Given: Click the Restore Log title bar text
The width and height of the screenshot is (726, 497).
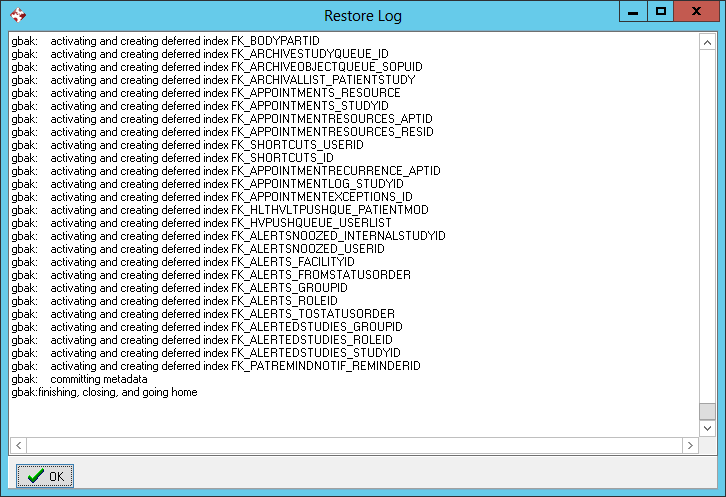Looking at the screenshot, I should pos(362,15).
